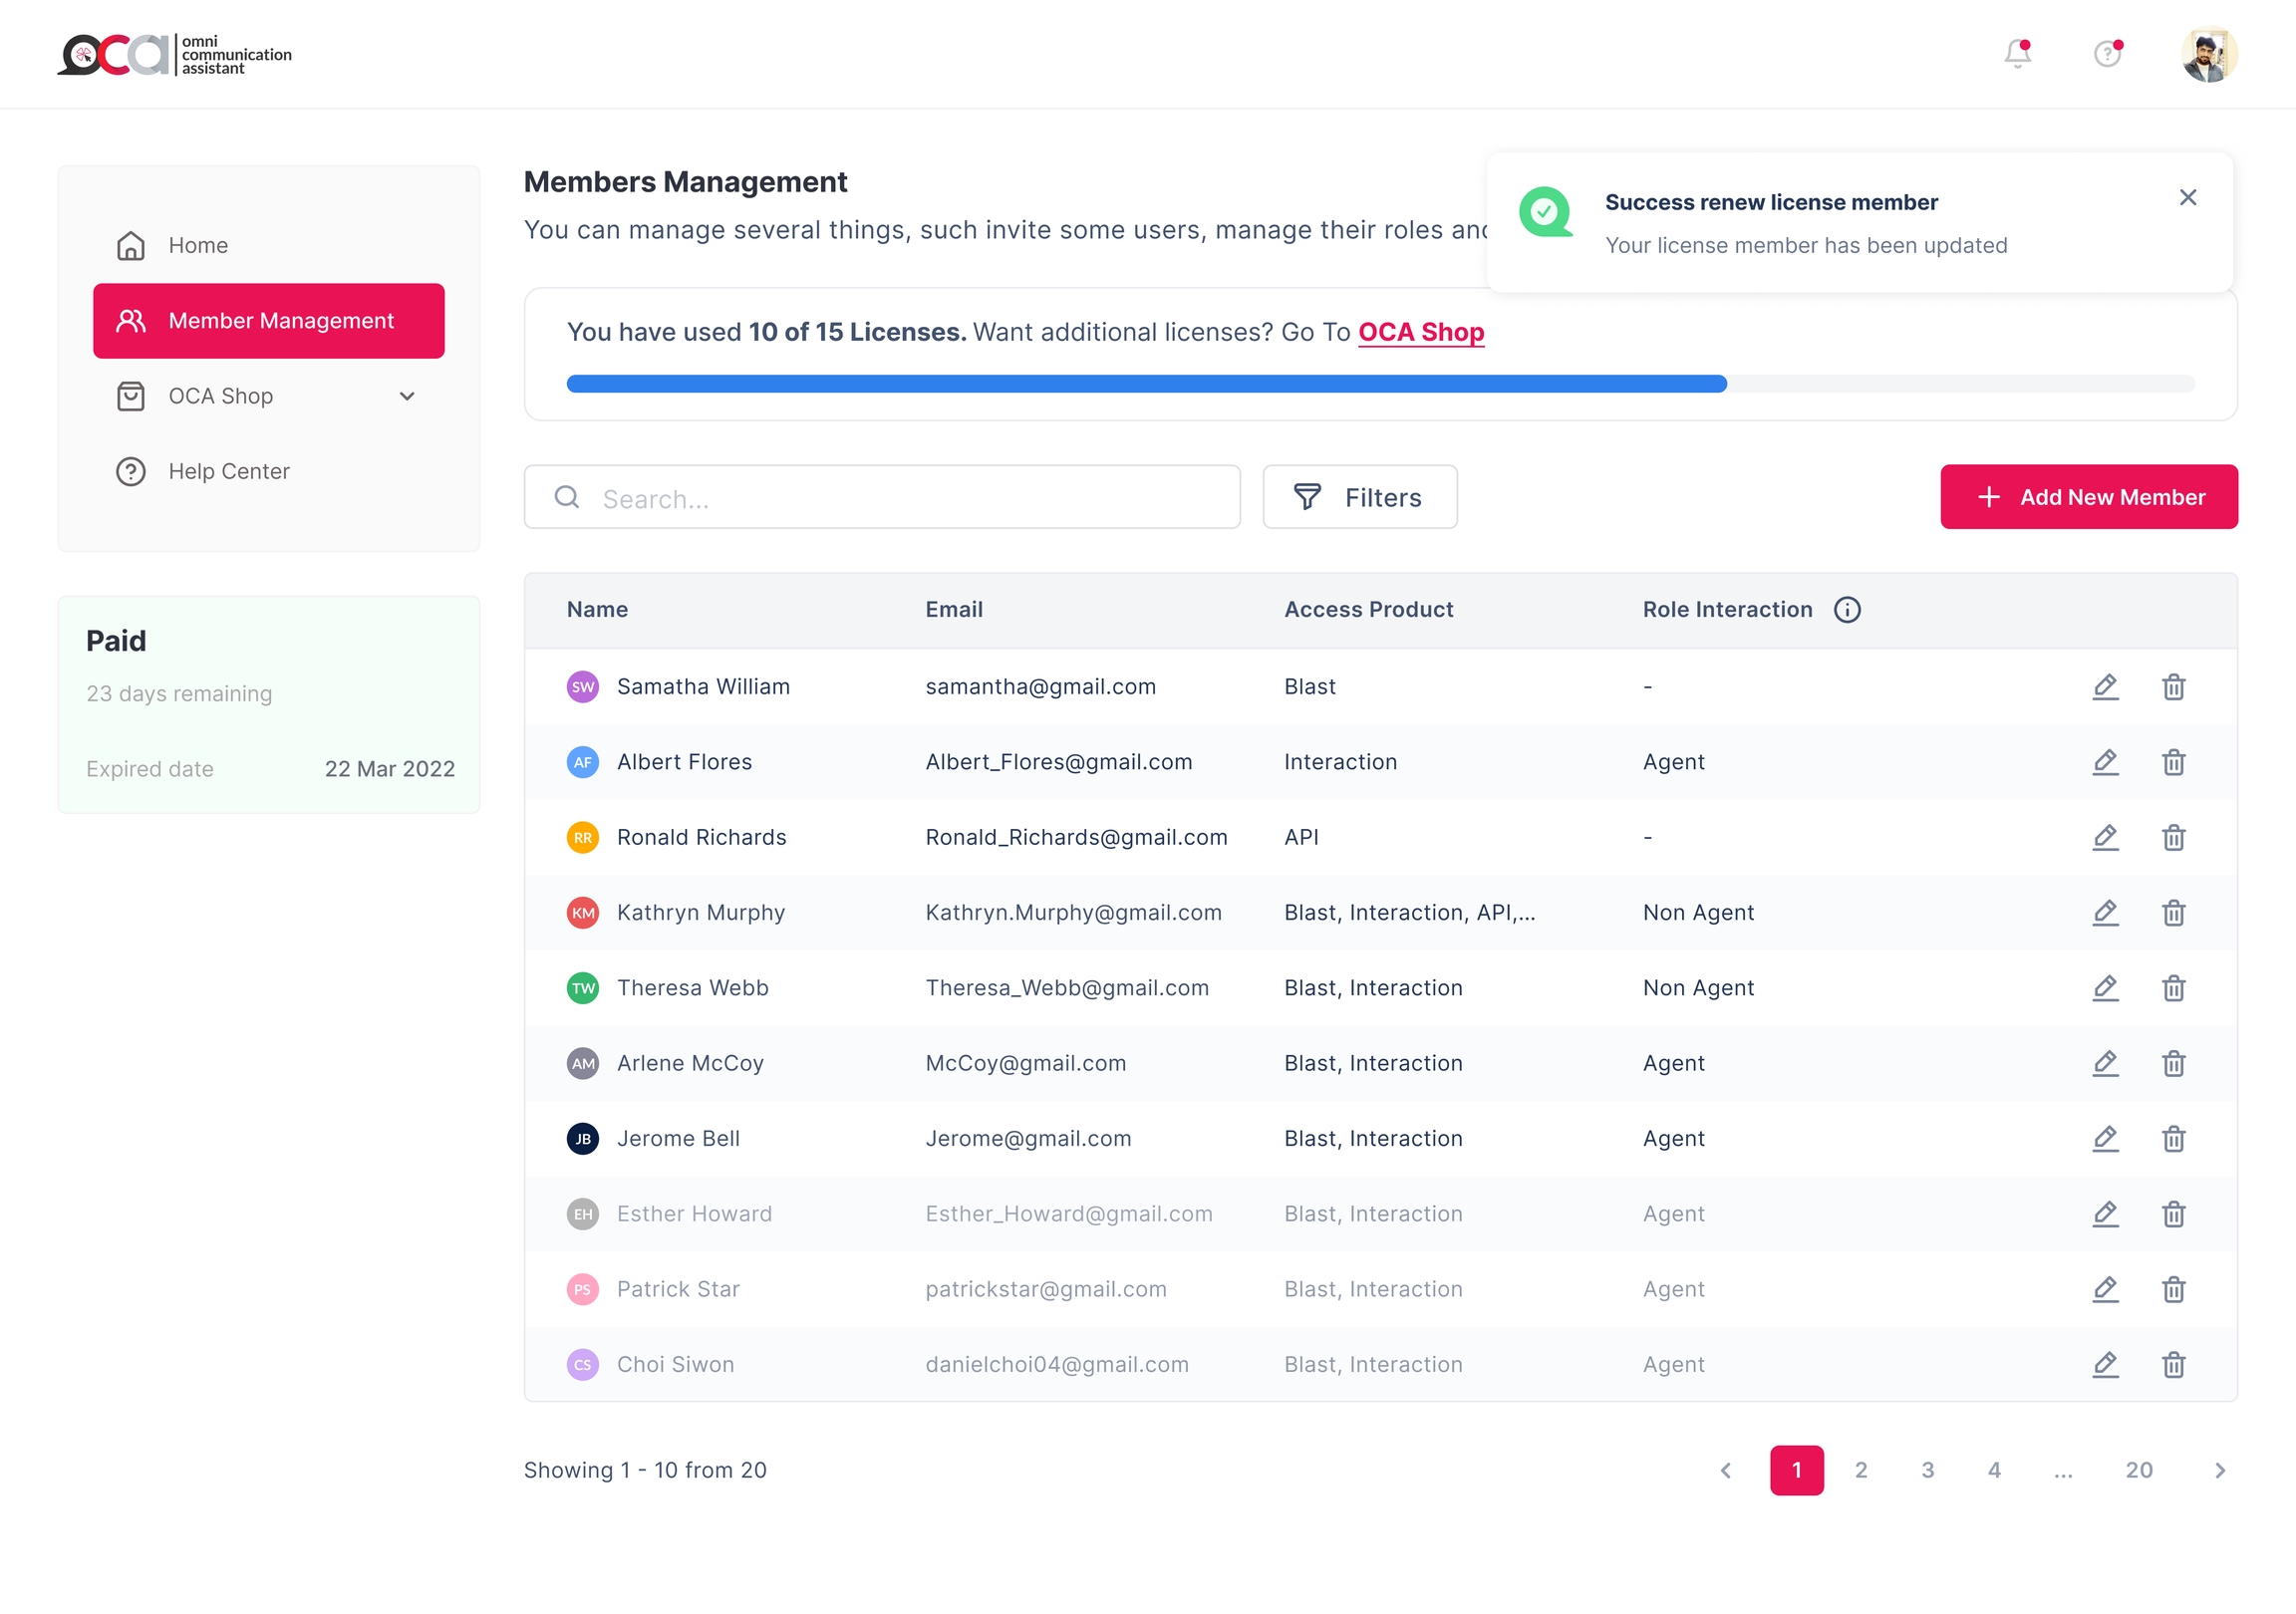
Task: Delete Choi Siwon's member row
Action: tap(2173, 1365)
